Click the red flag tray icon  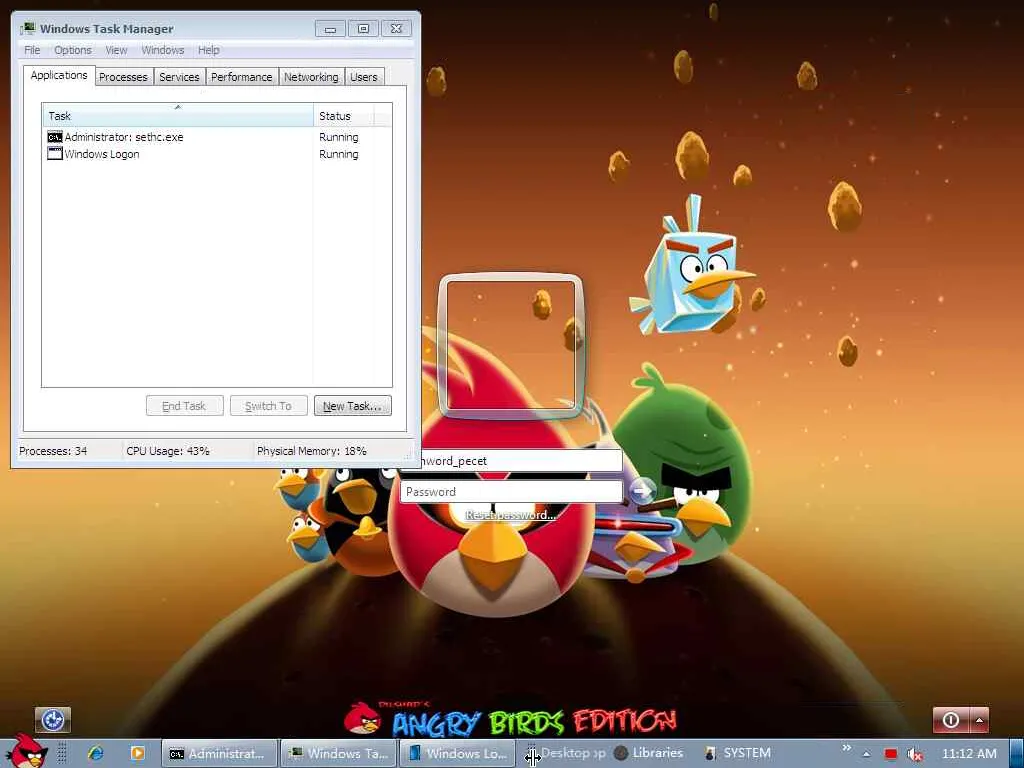tap(891, 754)
